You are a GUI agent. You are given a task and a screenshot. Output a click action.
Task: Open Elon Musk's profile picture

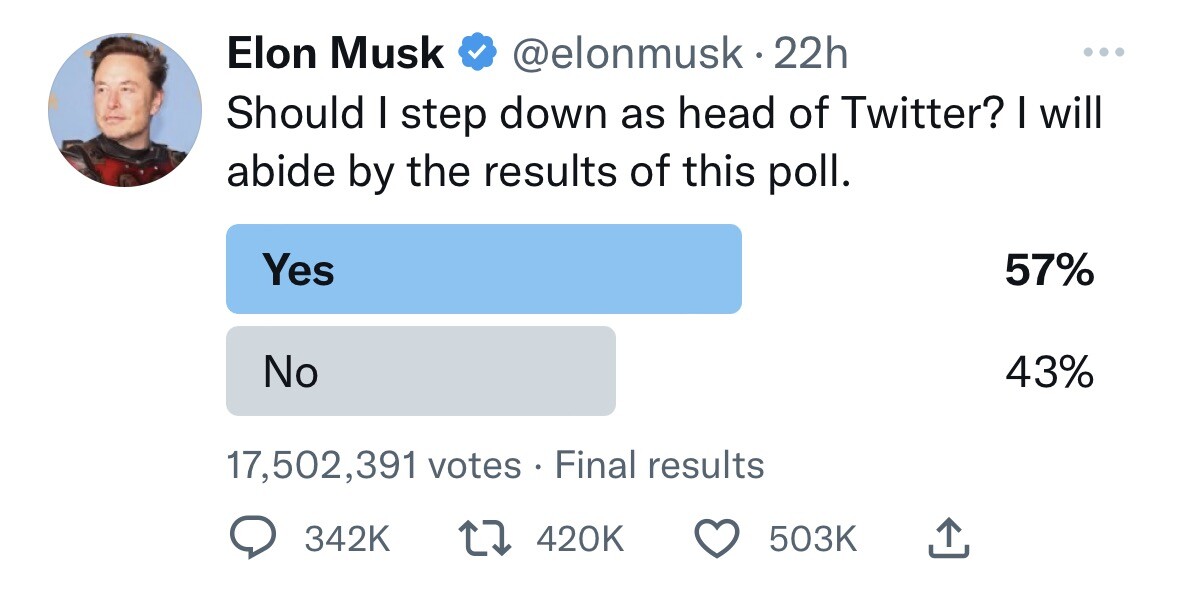[125, 110]
